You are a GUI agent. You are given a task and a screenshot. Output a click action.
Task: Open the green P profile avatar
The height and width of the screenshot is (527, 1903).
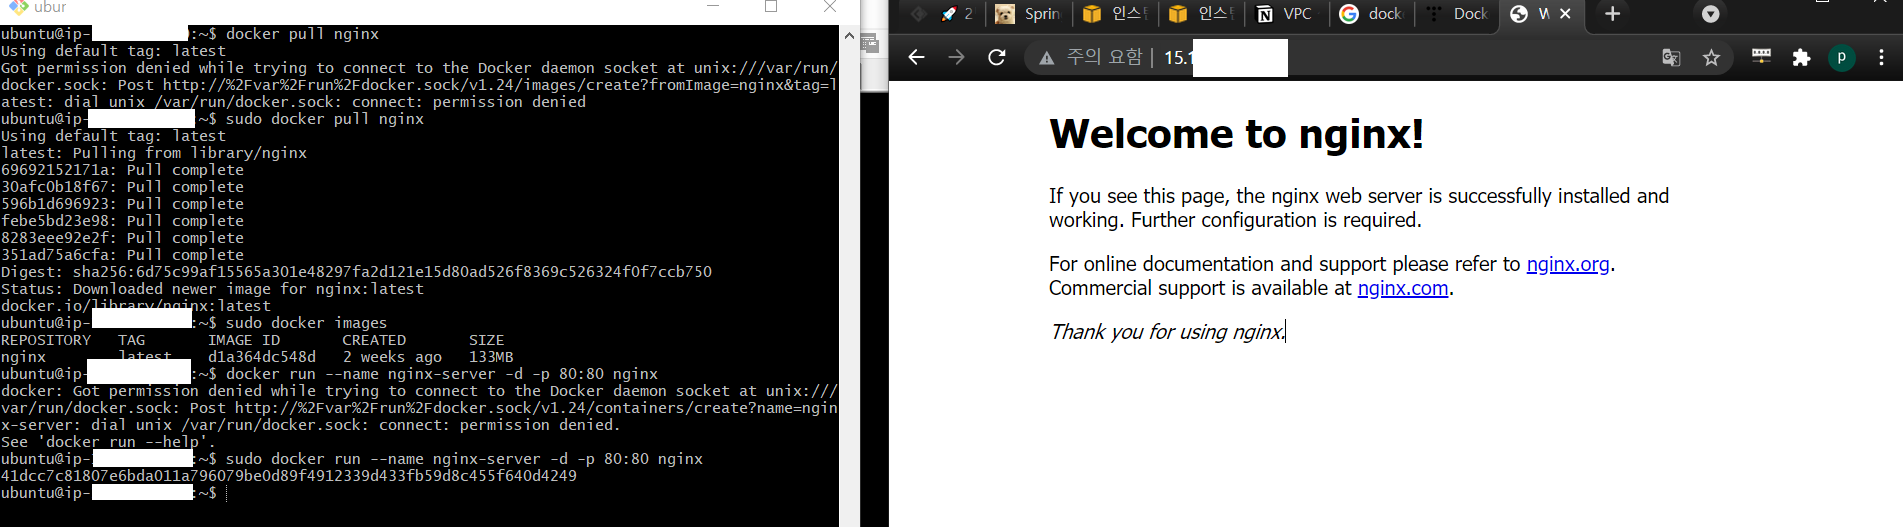1841,58
